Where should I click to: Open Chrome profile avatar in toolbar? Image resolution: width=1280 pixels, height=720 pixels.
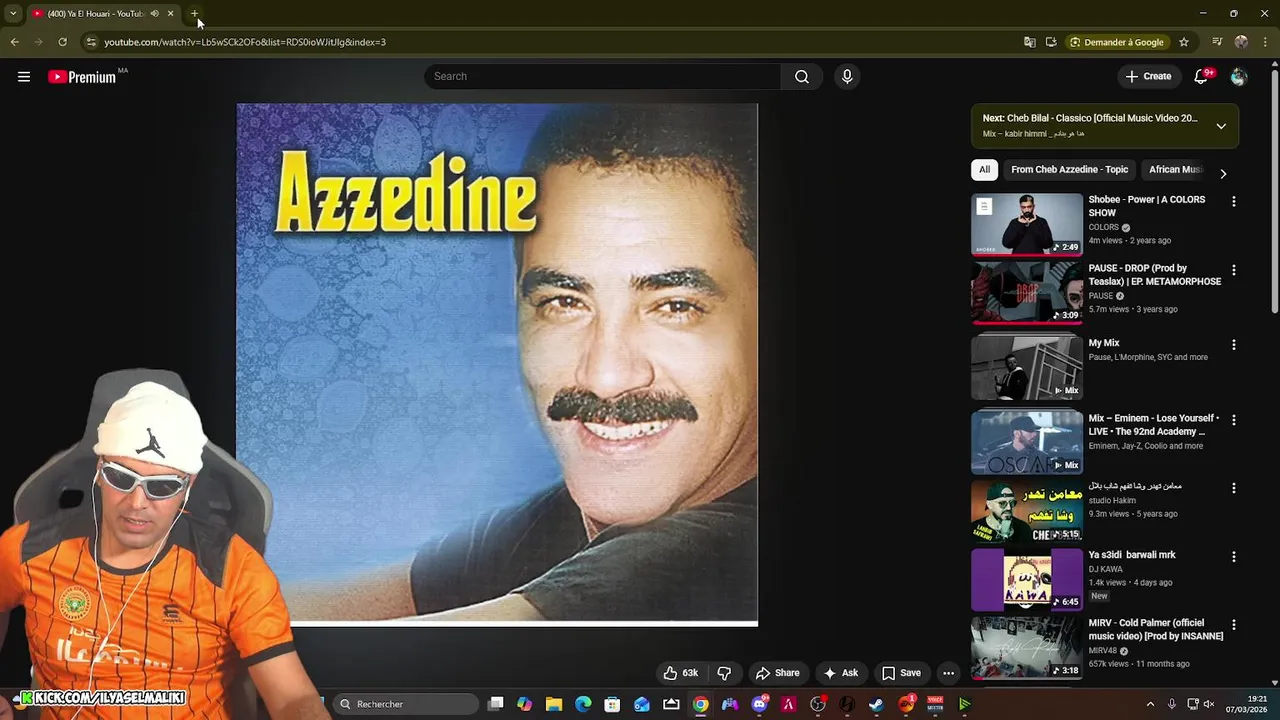click(1241, 42)
